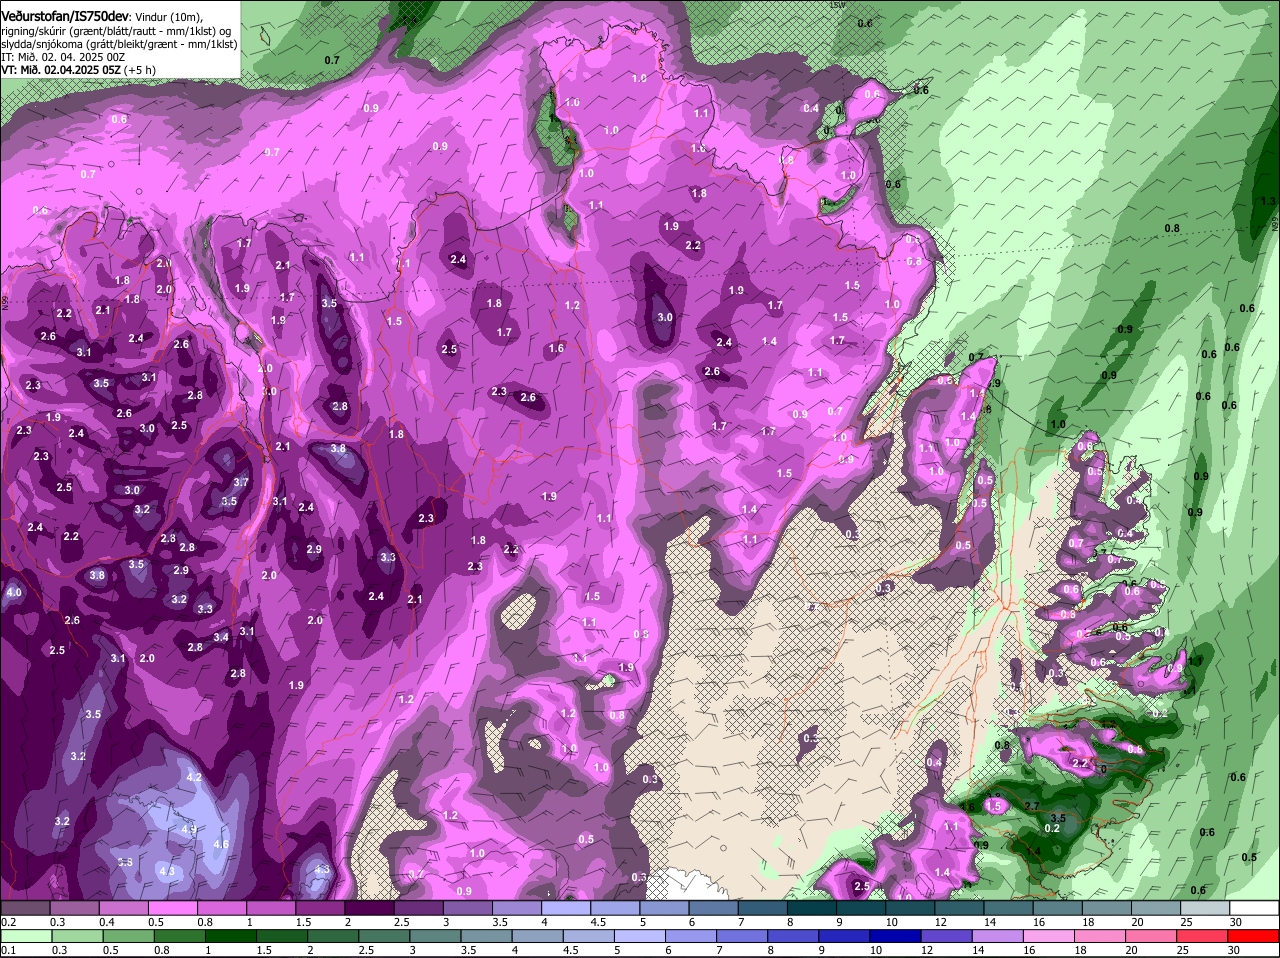The width and height of the screenshot is (1280, 958).
Task: Pick the bright magenta swatch between upper 0.5 and 0.8
Action: 175,907
